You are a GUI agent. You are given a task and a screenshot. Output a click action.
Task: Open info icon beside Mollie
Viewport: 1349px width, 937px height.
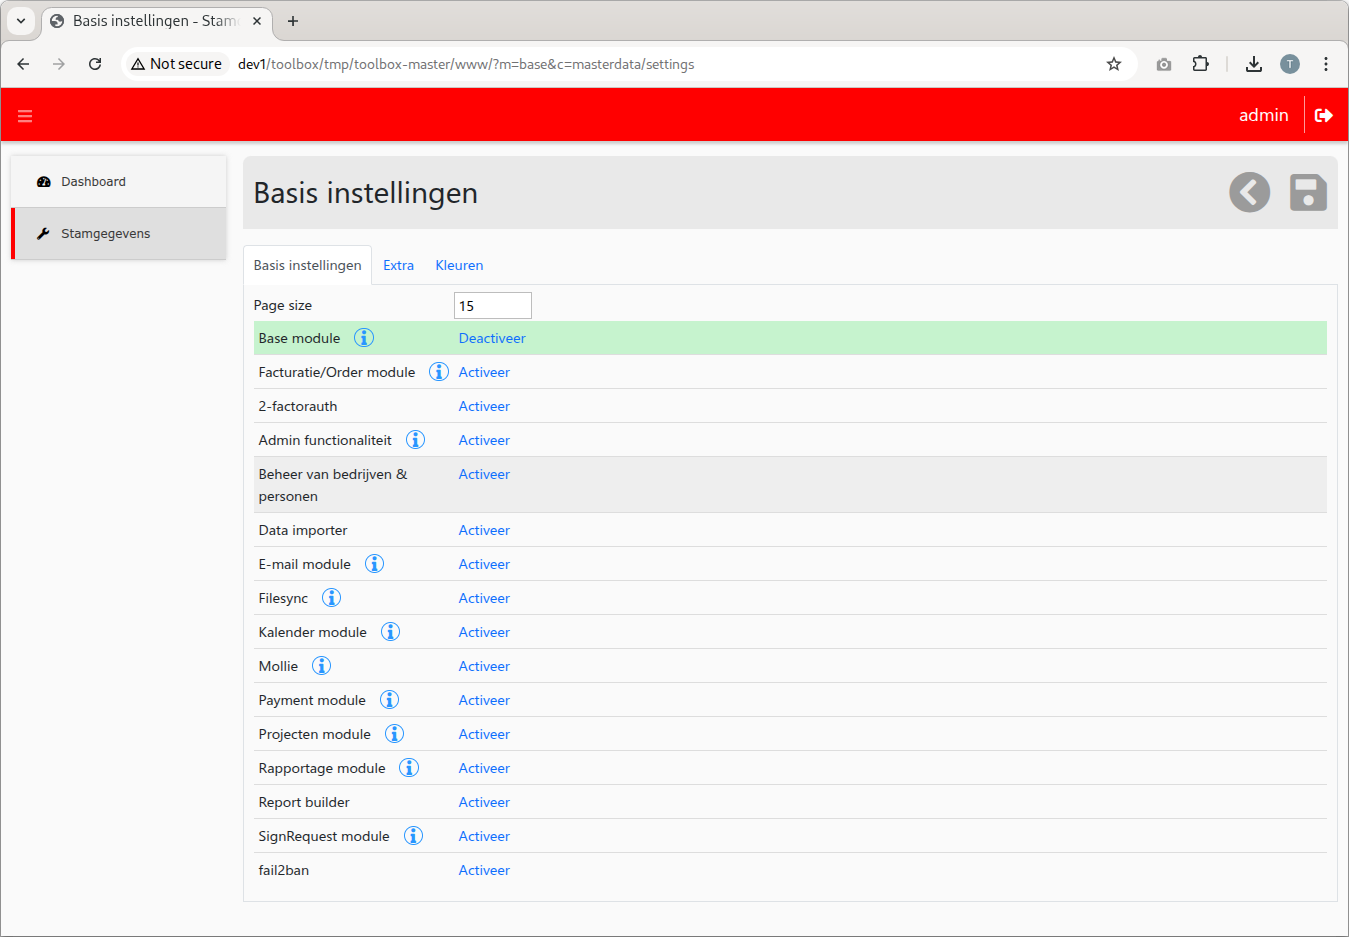click(x=321, y=666)
